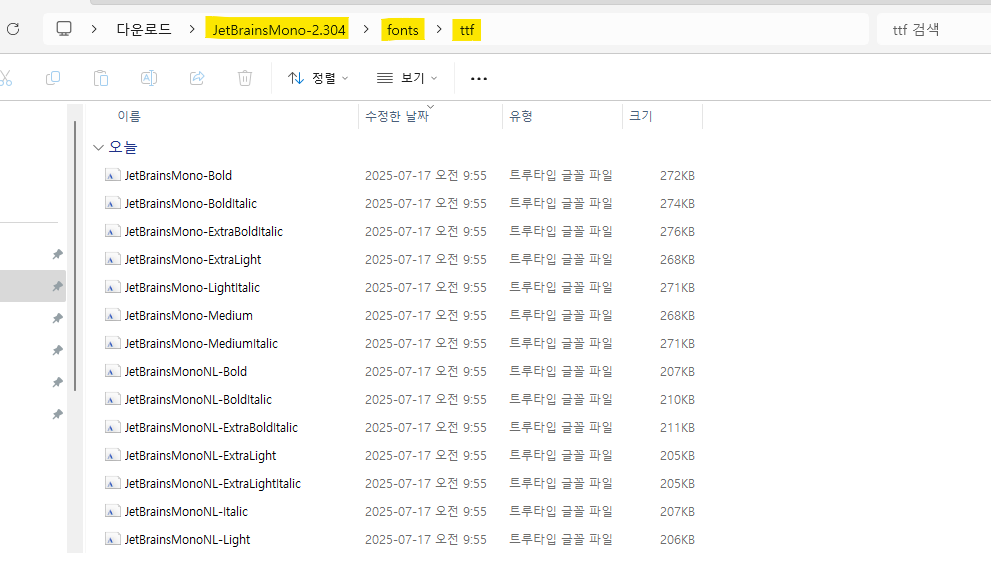Click the ttf 검색 search box
The height and width of the screenshot is (571, 991).
[934, 29]
